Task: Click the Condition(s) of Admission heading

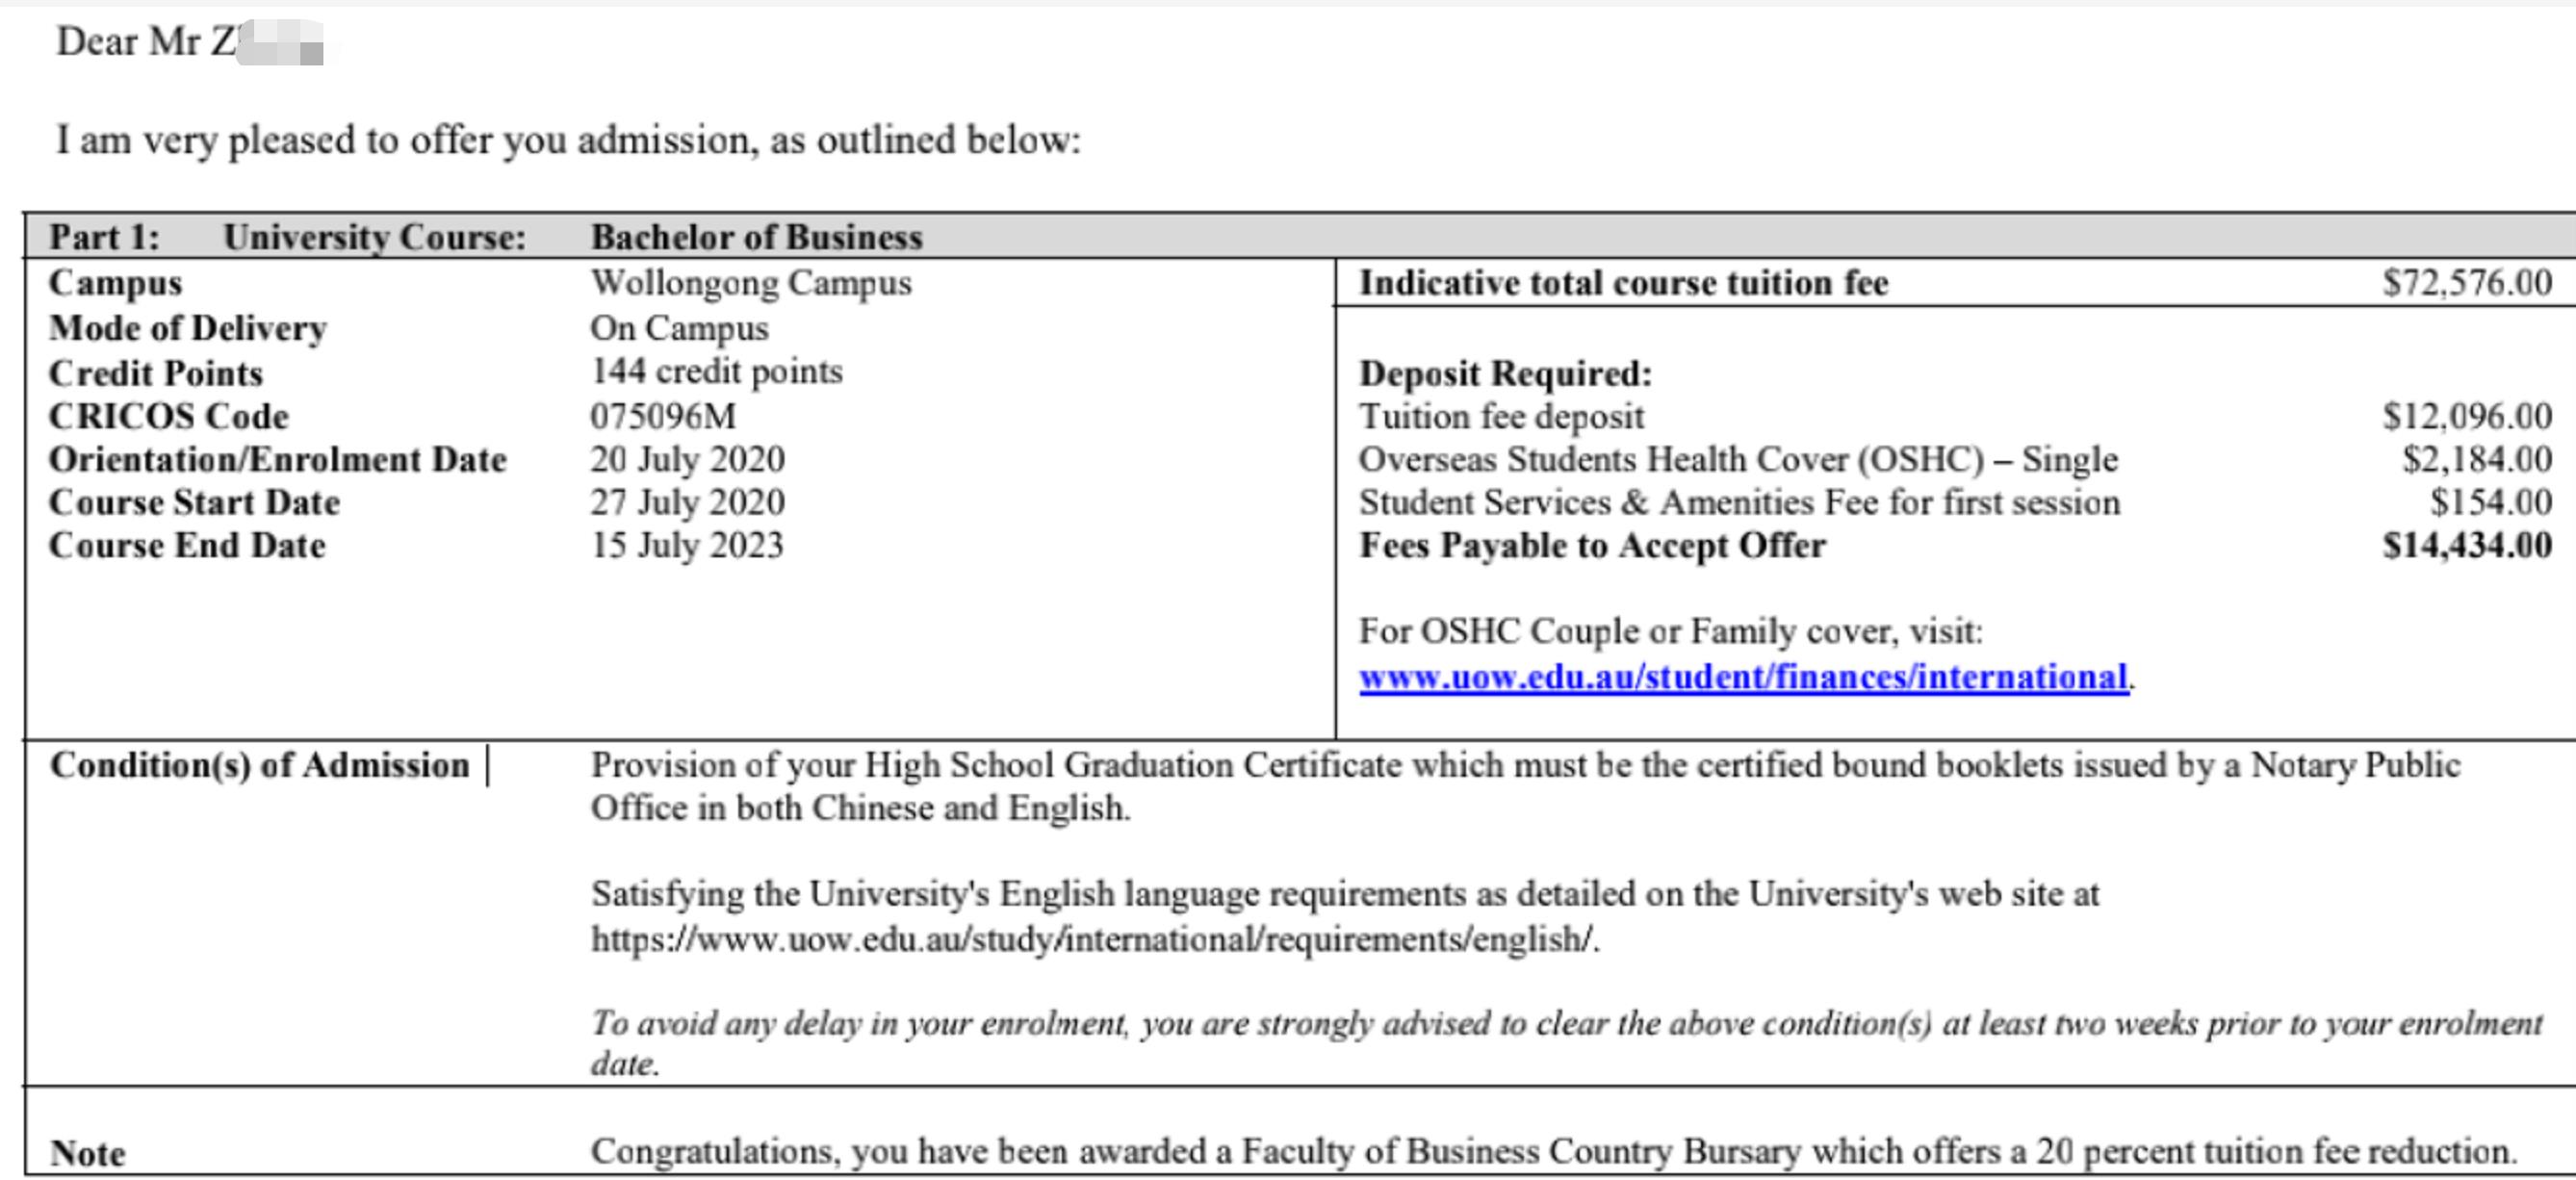Action: click(259, 766)
